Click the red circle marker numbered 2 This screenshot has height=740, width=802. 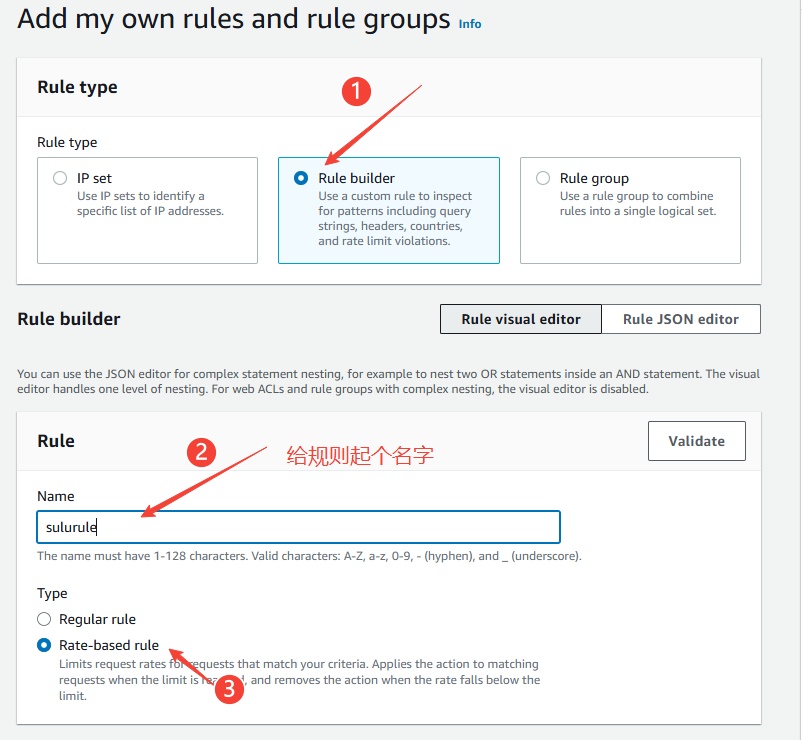(202, 452)
